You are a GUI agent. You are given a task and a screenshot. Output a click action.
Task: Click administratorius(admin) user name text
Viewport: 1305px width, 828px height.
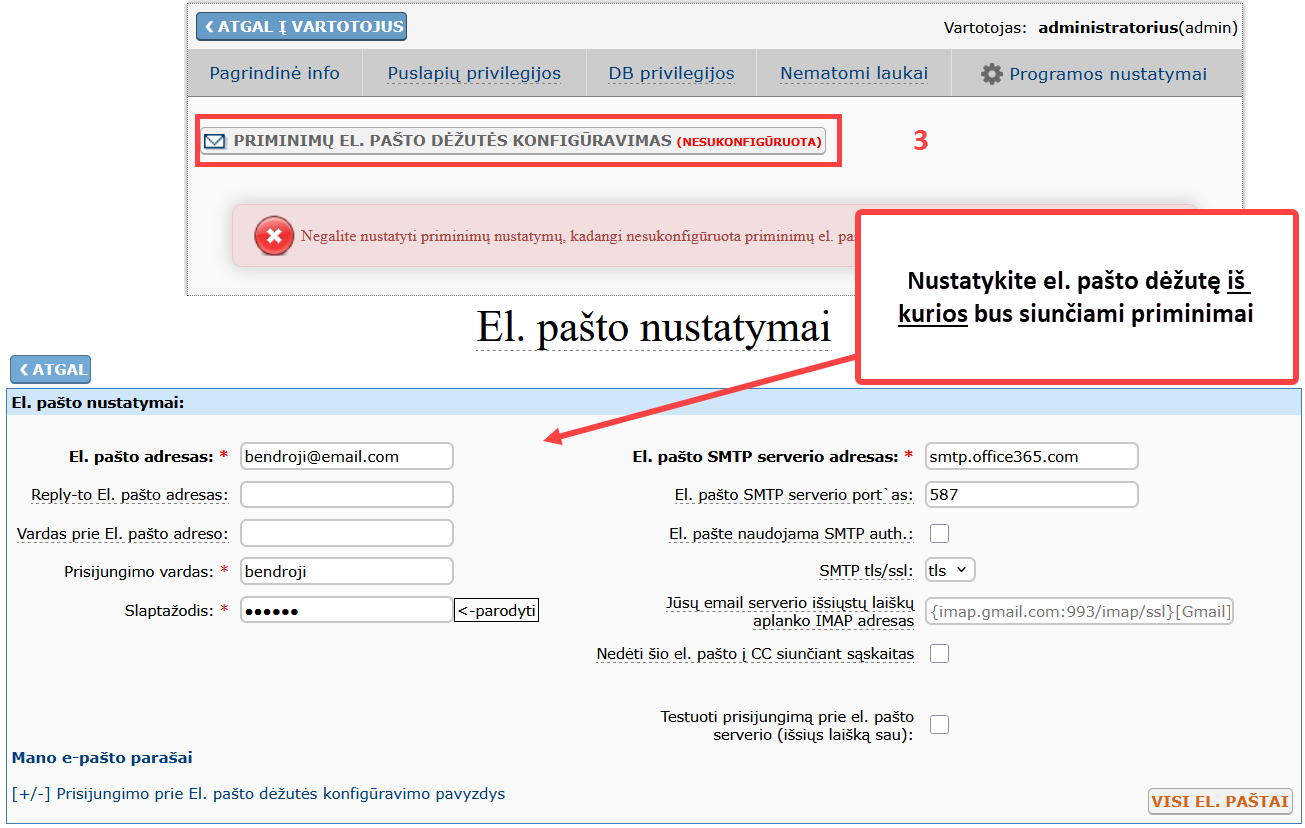[1138, 28]
